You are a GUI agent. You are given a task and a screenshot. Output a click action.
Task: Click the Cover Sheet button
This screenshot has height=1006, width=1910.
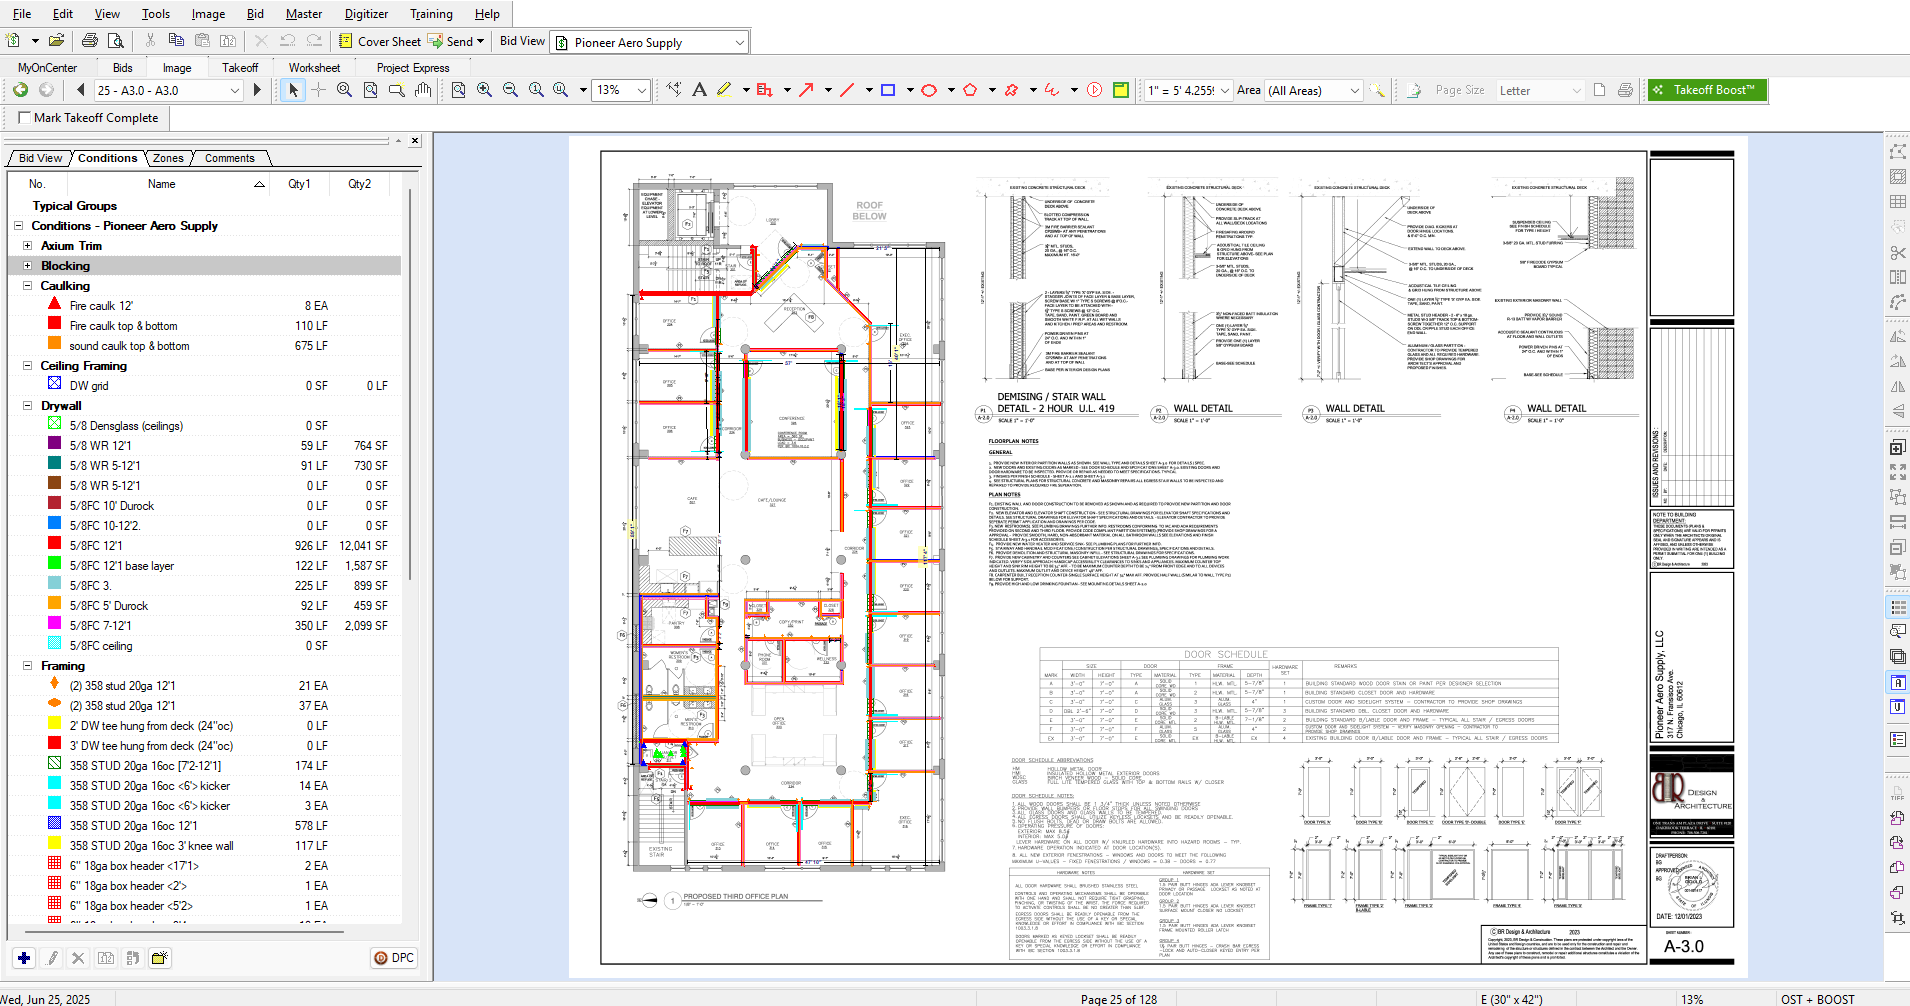click(379, 41)
